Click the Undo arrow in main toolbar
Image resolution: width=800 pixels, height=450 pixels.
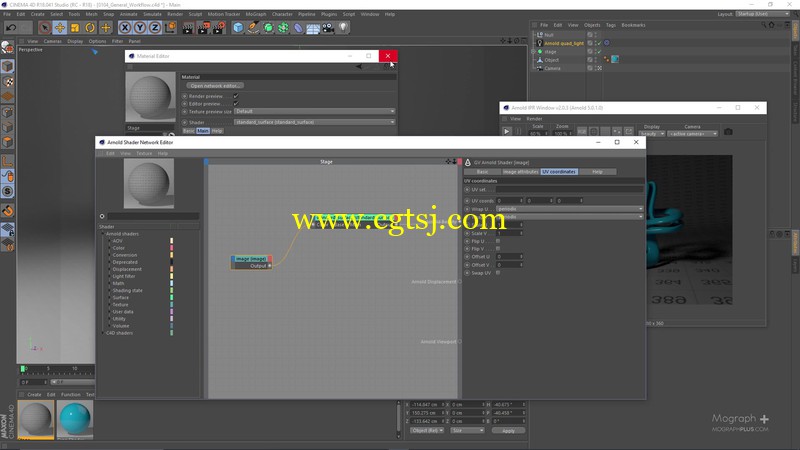click(x=11, y=28)
